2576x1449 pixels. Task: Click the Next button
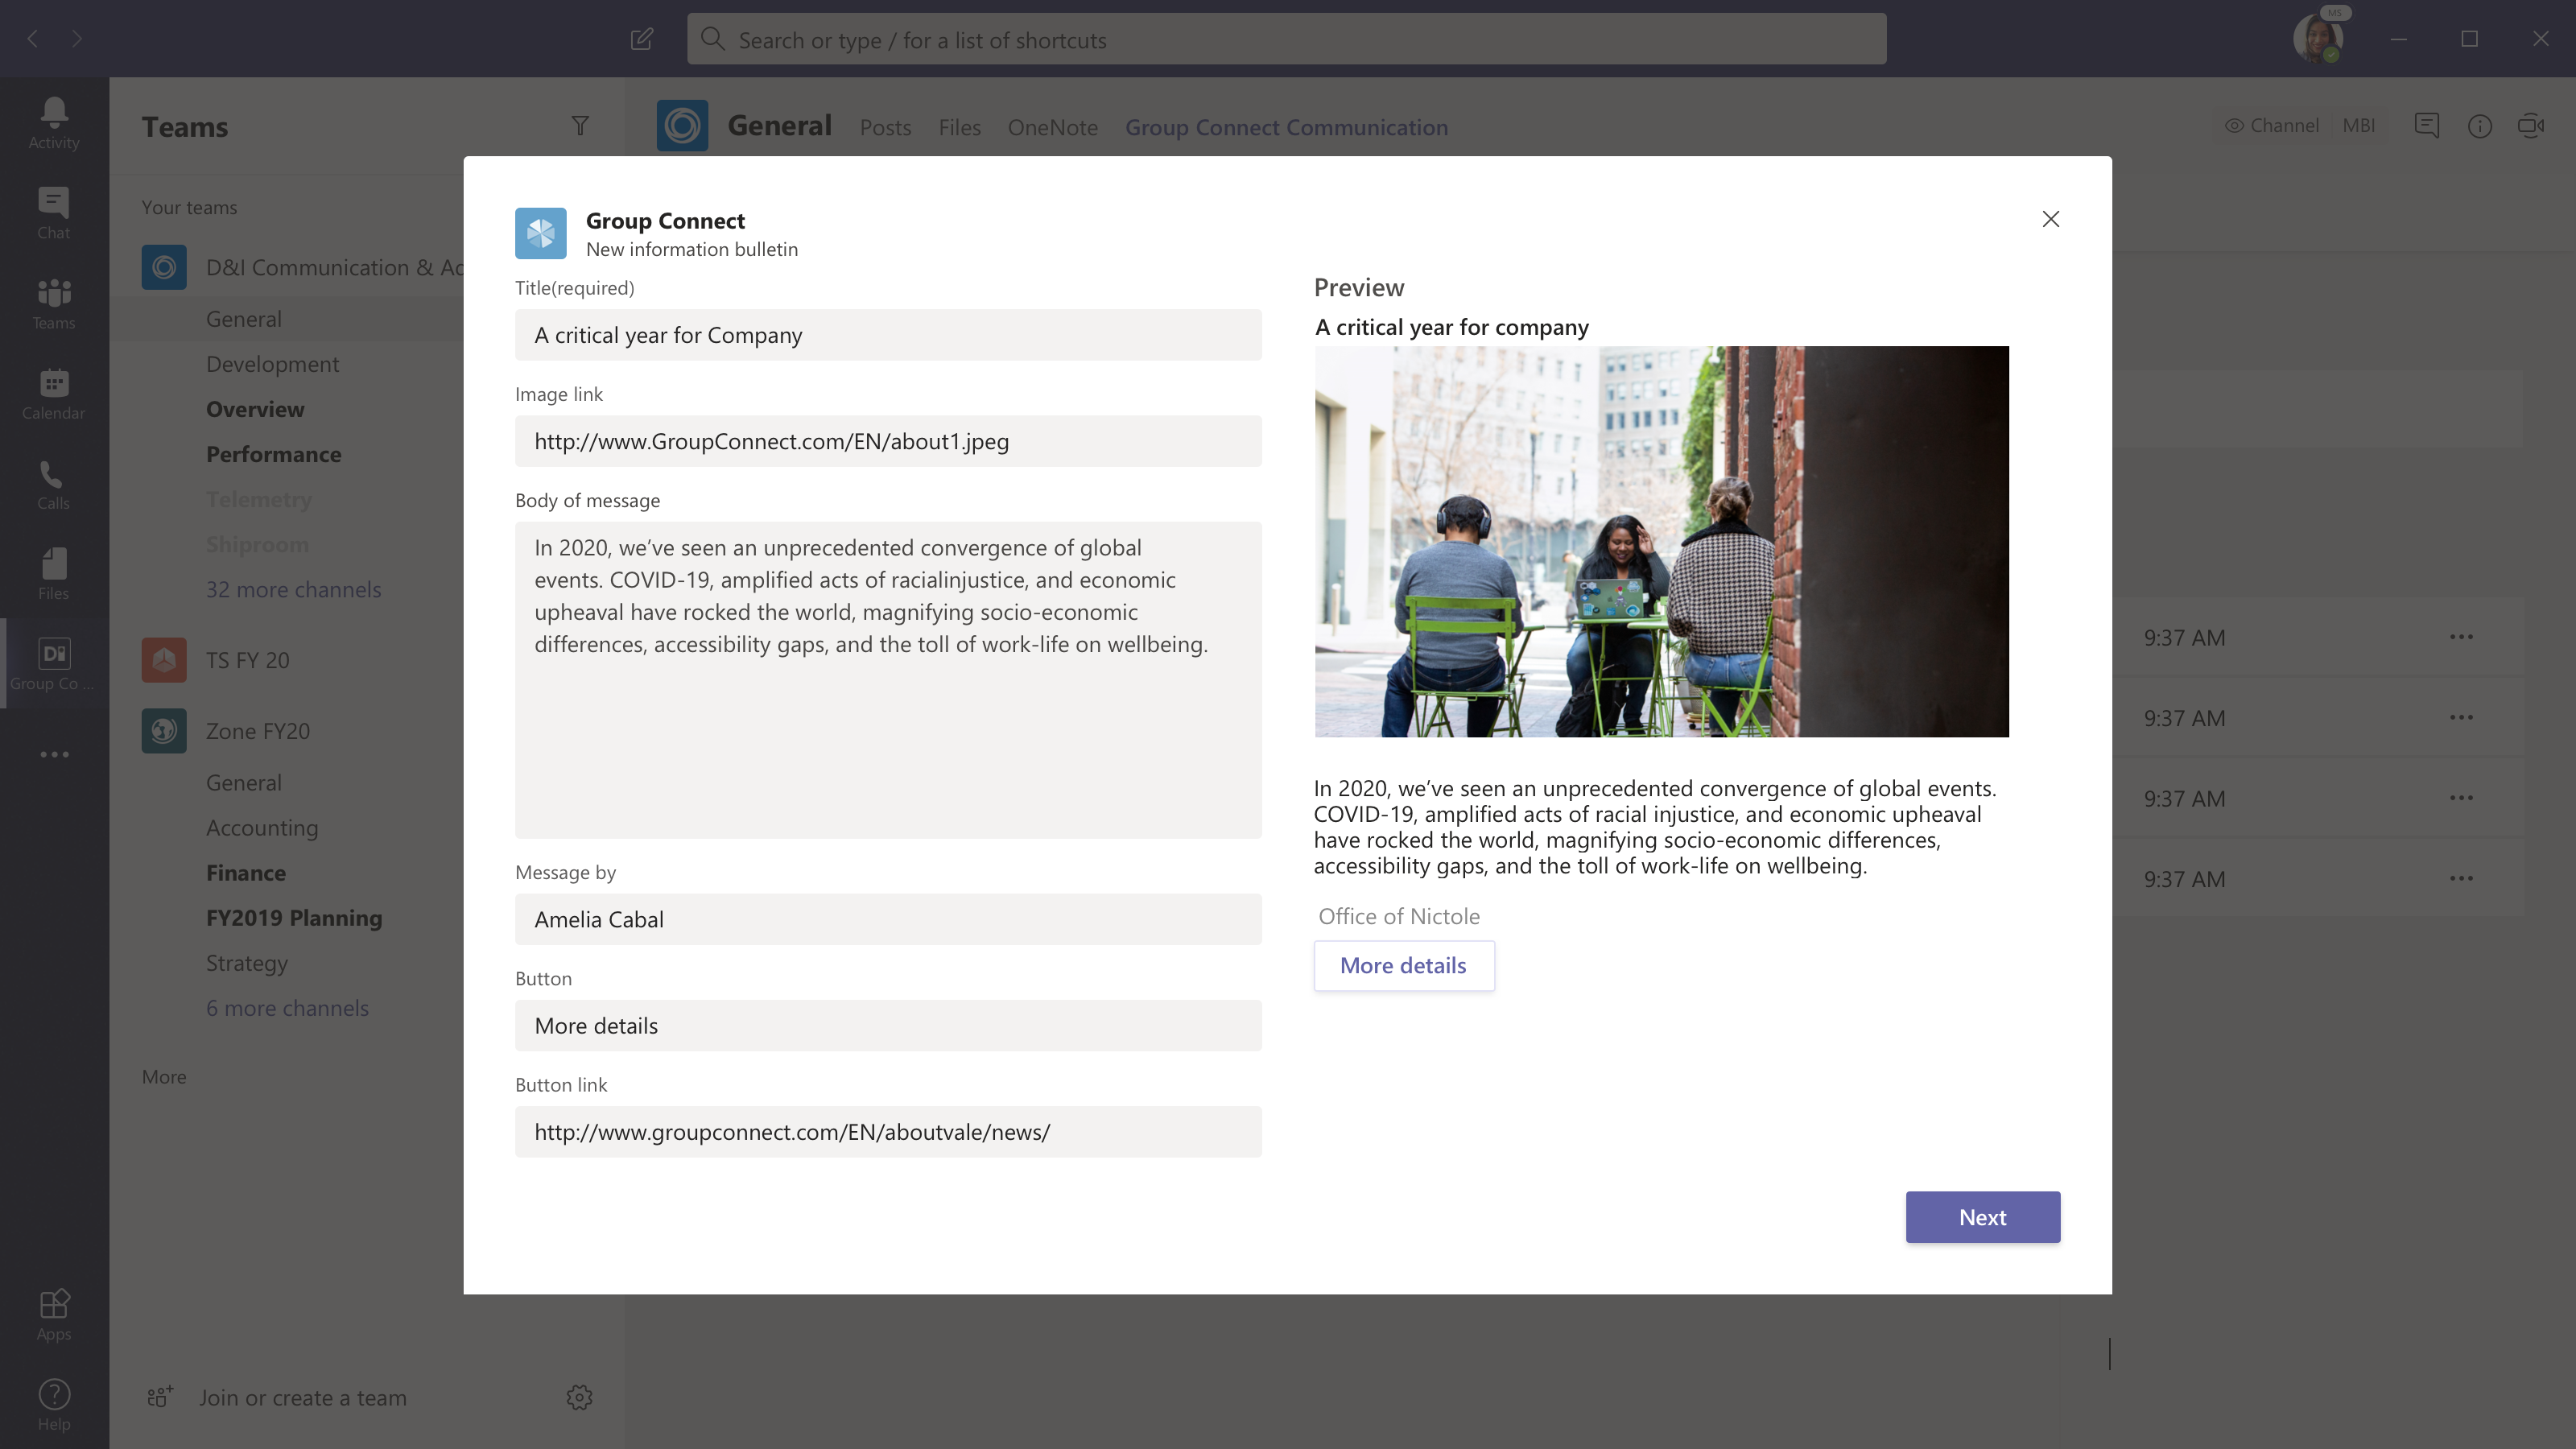pyautogui.click(x=1982, y=1217)
